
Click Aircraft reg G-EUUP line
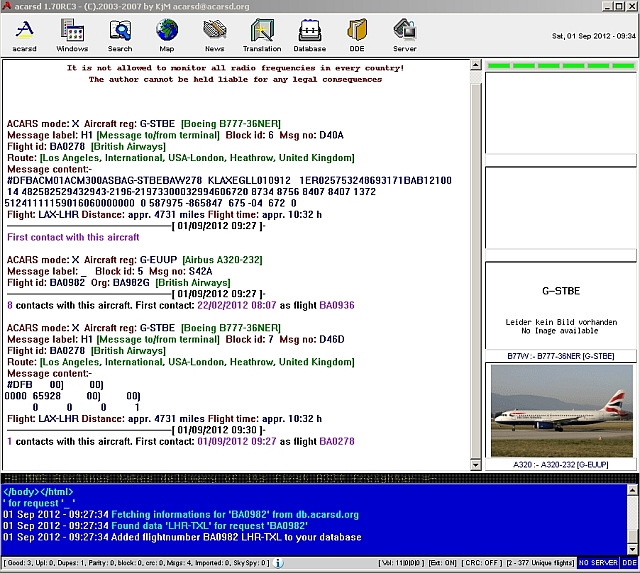pyautogui.click(x=135, y=260)
